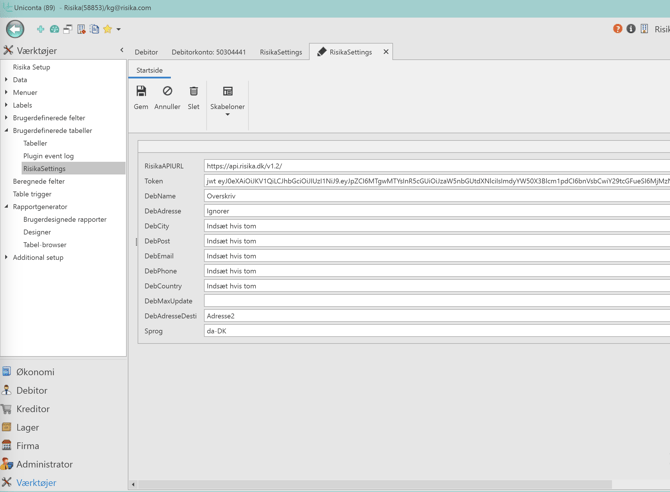This screenshot has height=492, width=670.
Task: Open the dropdown arrow beside the star
Action: tap(119, 29)
